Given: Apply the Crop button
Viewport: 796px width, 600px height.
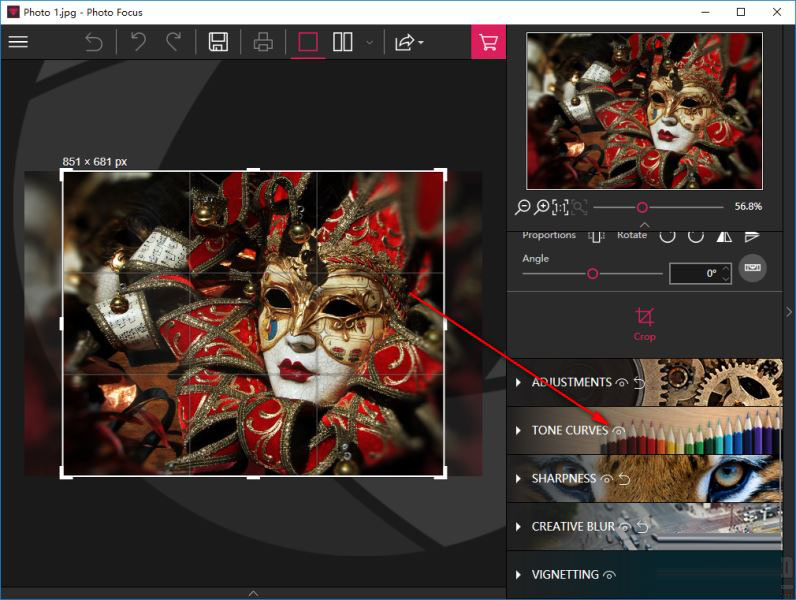Looking at the screenshot, I should (x=645, y=324).
